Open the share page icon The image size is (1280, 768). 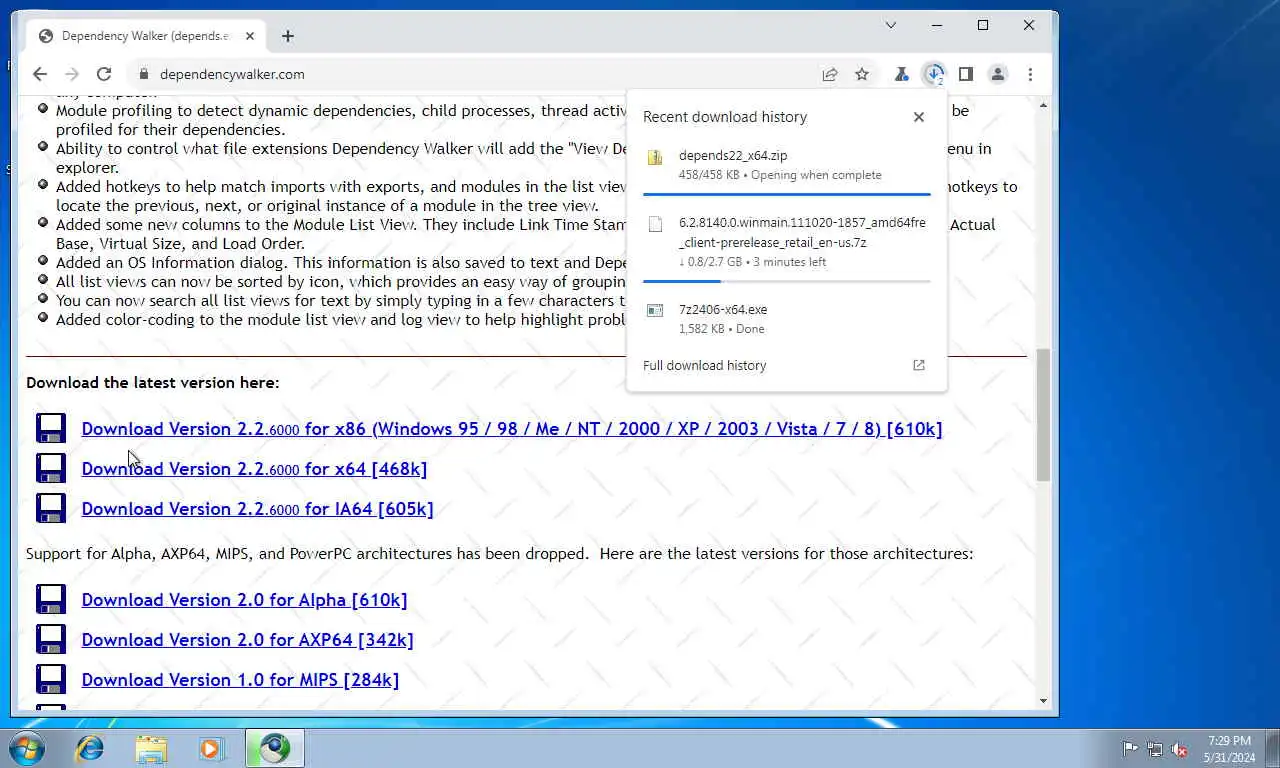pyautogui.click(x=829, y=74)
